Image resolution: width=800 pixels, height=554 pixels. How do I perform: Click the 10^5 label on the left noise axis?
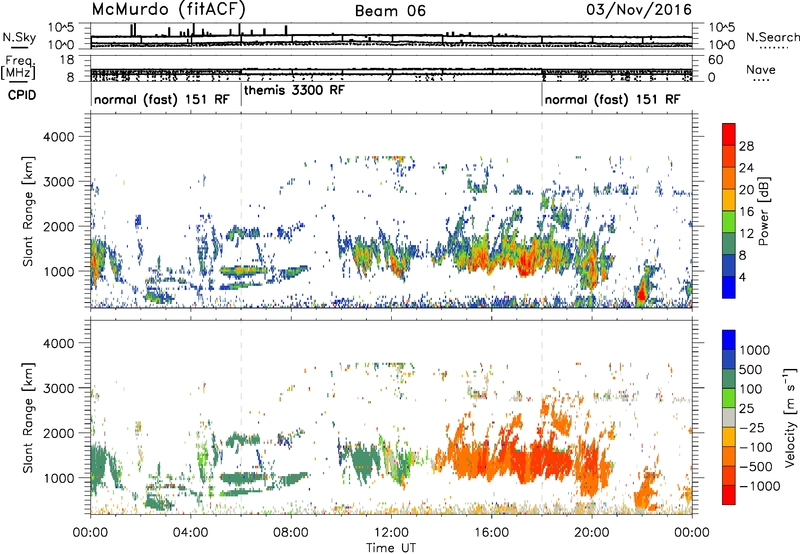(x=61, y=27)
